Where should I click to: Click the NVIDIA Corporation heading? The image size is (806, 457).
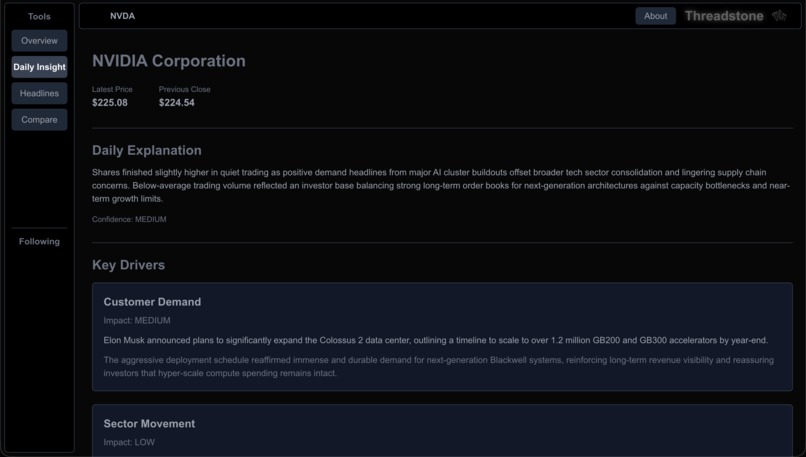169,61
